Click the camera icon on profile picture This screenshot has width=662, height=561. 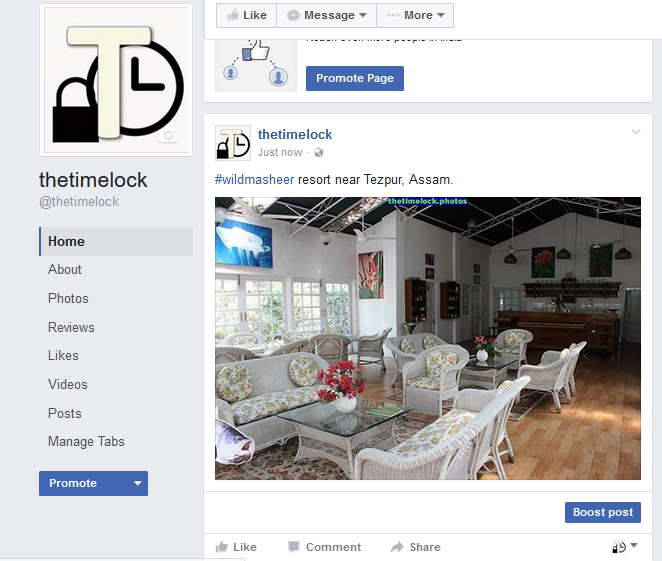point(168,136)
